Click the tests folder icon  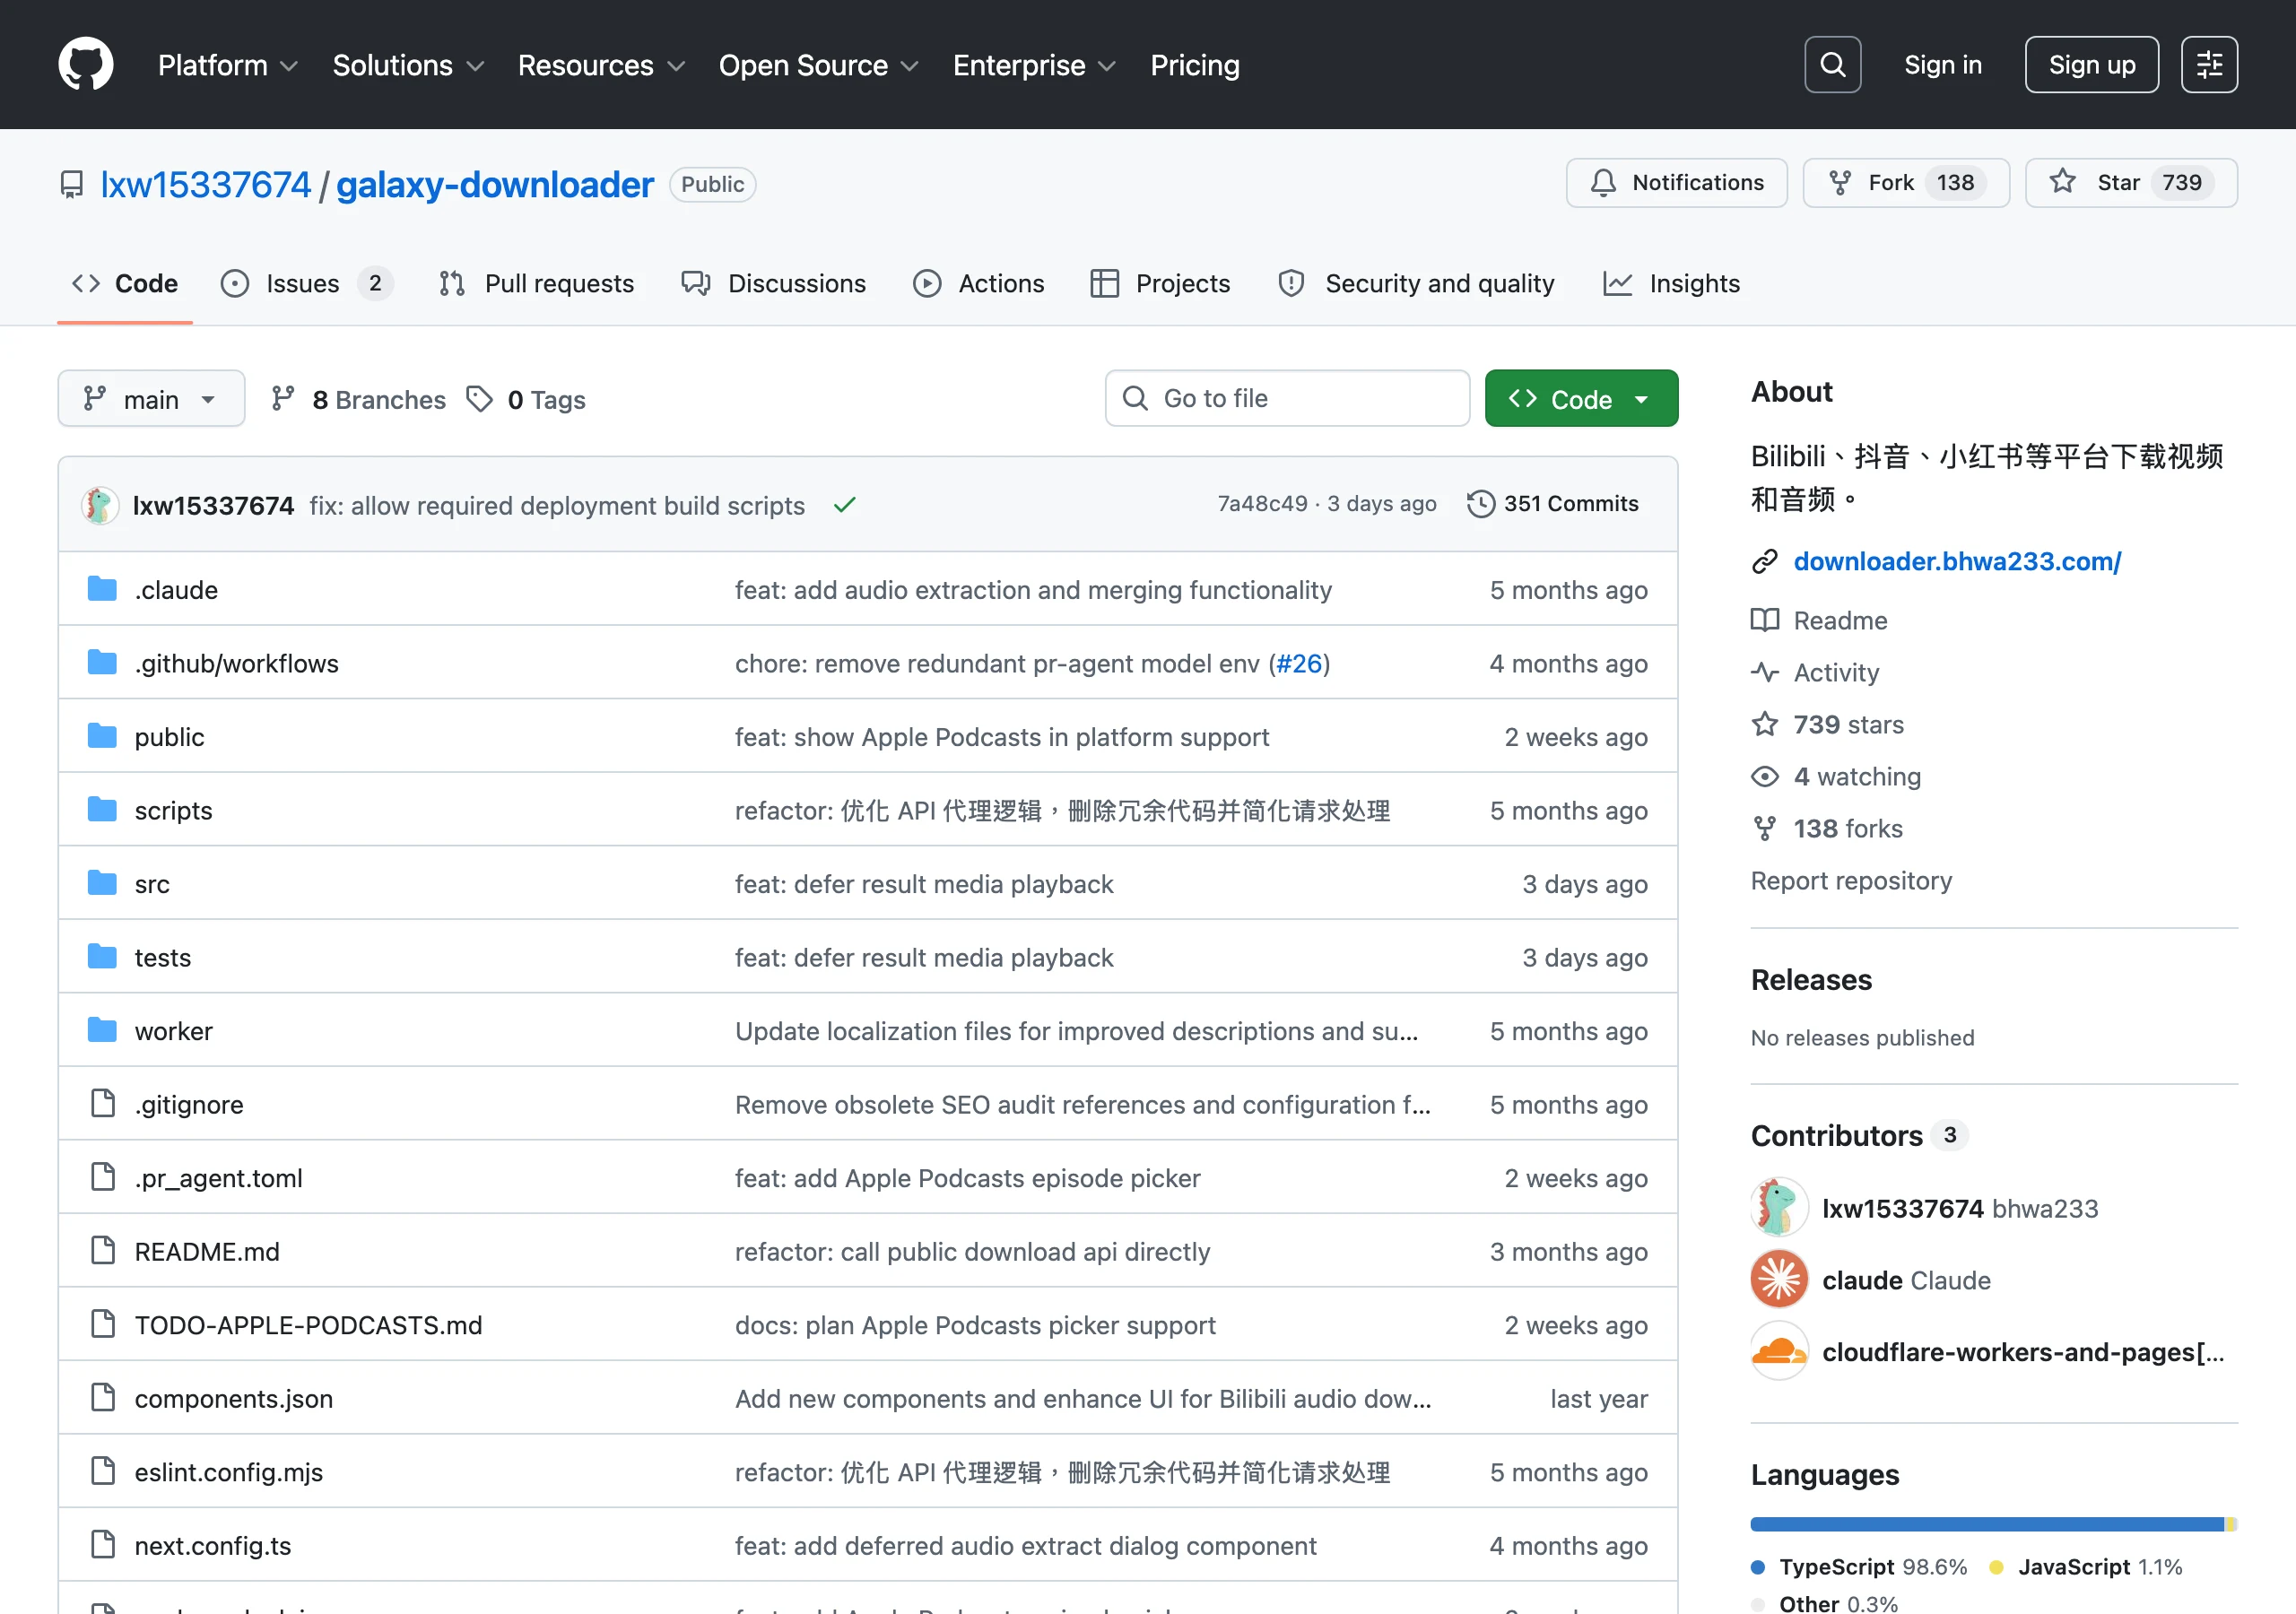pyautogui.click(x=102, y=957)
